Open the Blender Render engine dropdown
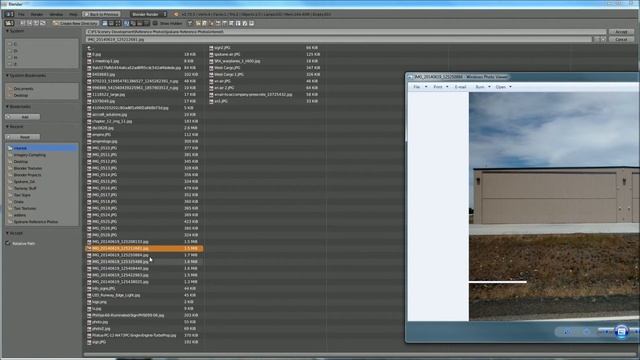Screen dimensions: 640x360 [149, 14]
